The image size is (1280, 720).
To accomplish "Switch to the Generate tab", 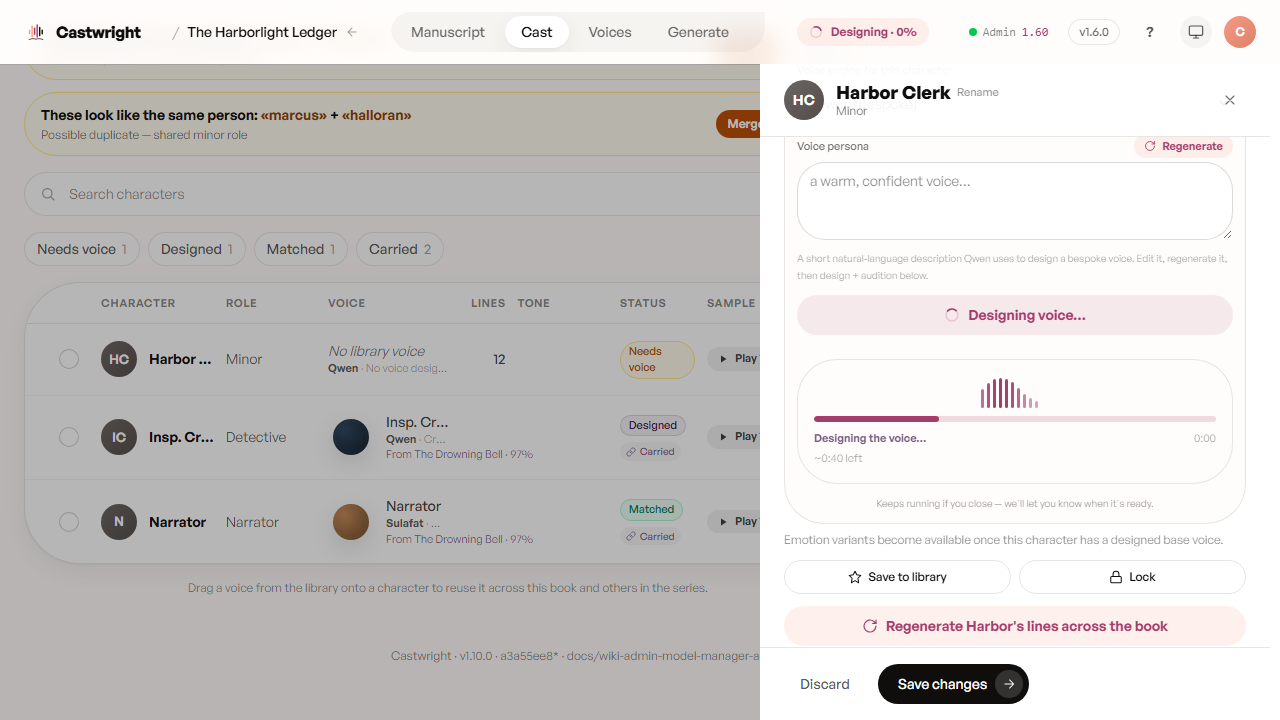I will (x=698, y=32).
